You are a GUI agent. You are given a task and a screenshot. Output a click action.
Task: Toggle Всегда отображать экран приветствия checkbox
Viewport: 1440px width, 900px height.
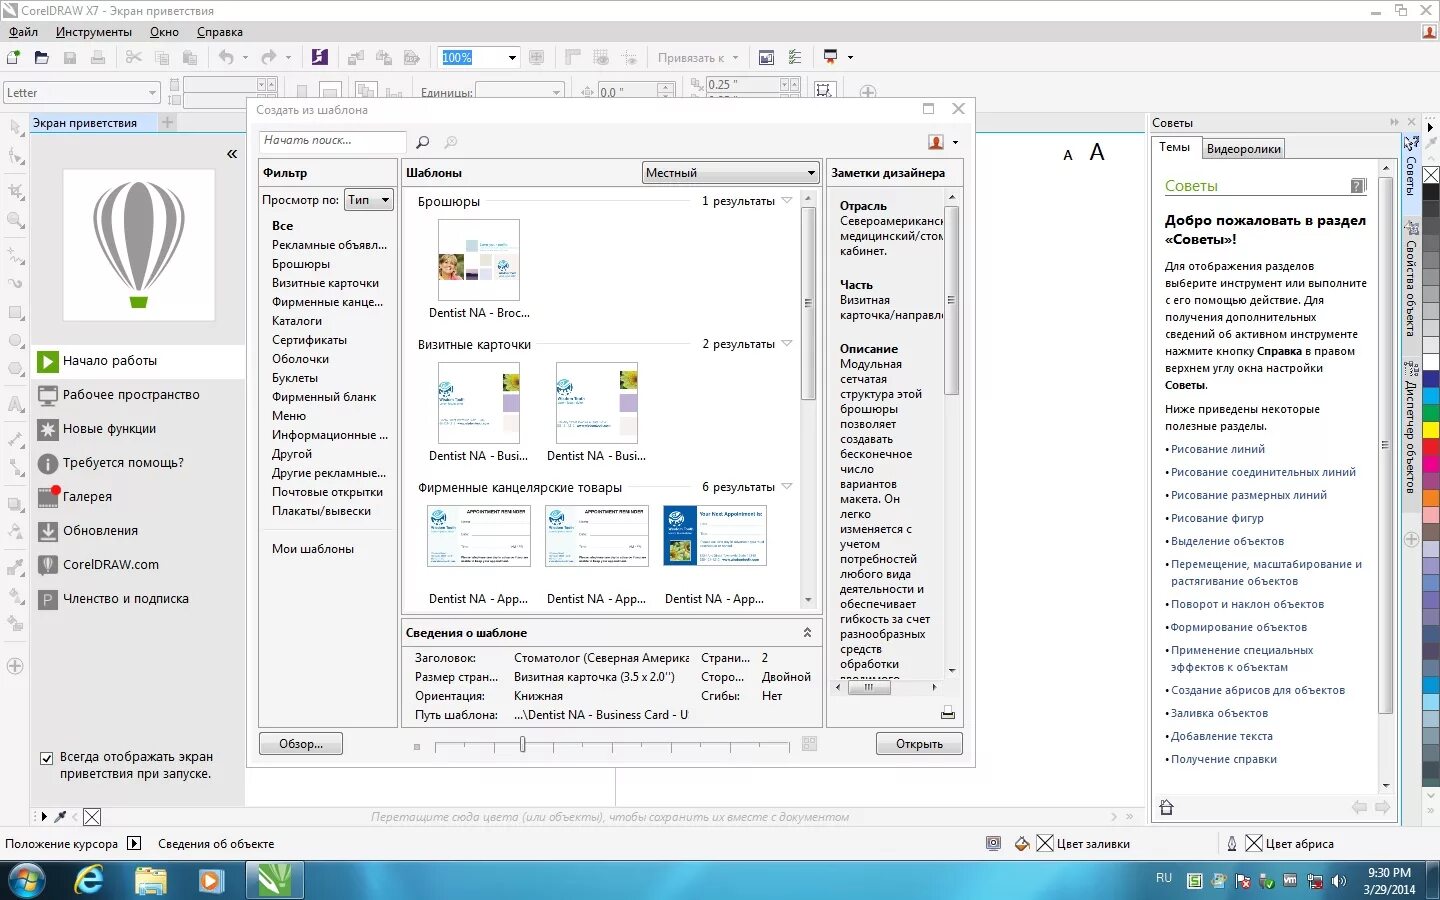click(46, 758)
